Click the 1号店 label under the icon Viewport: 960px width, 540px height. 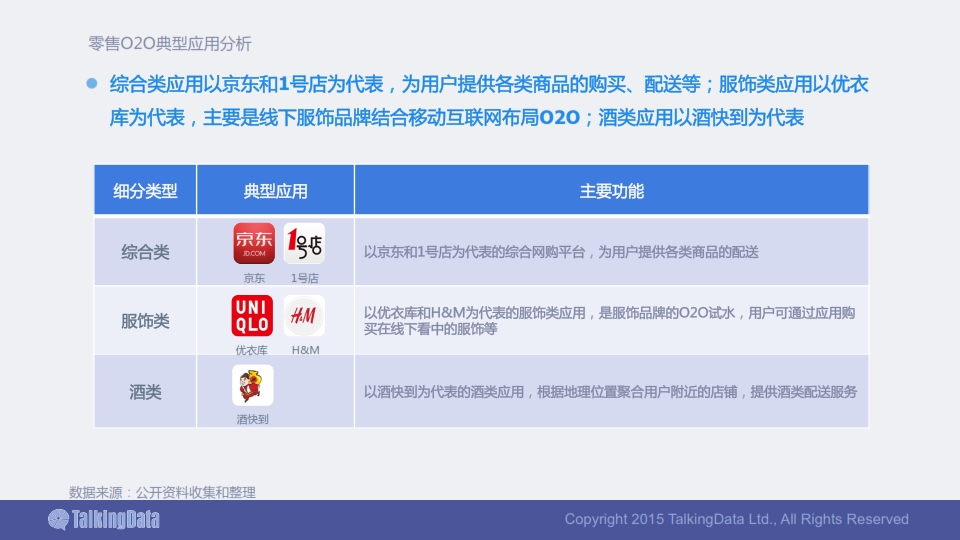click(304, 278)
